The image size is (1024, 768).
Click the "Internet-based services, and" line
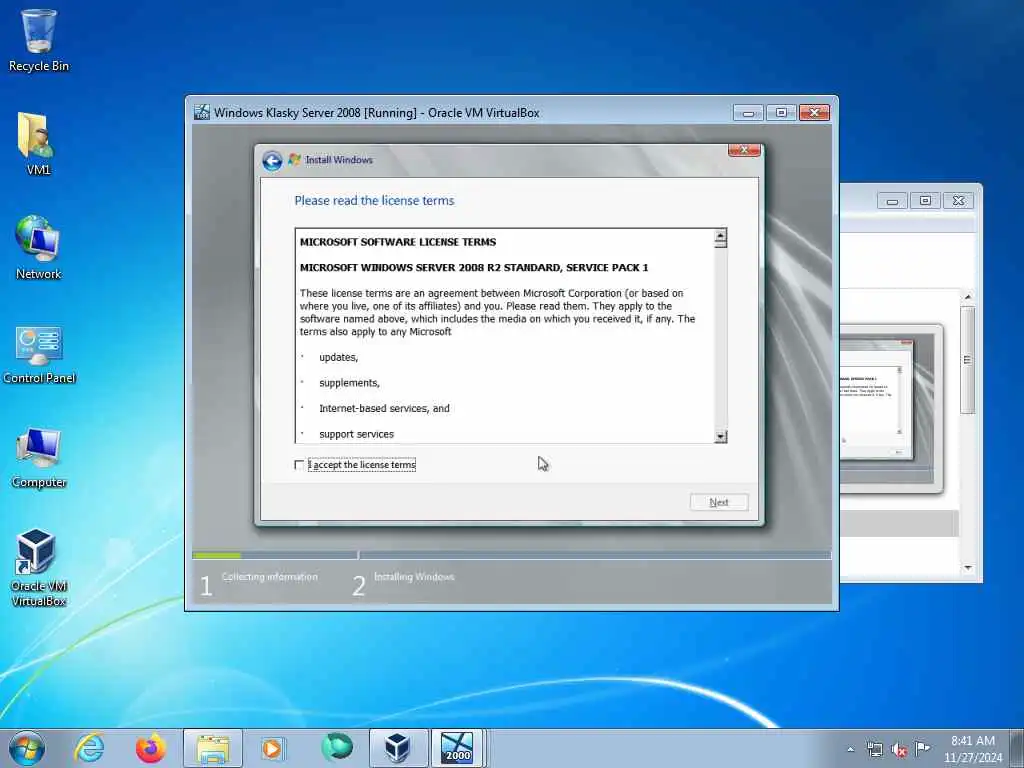click(x=384, y=408)
